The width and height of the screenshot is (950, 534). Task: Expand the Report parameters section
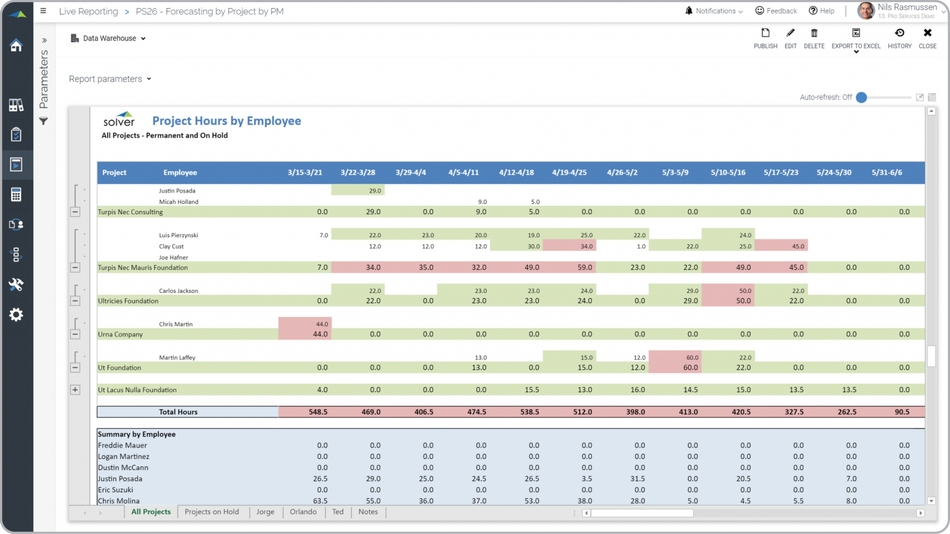[x=110, y=79]
